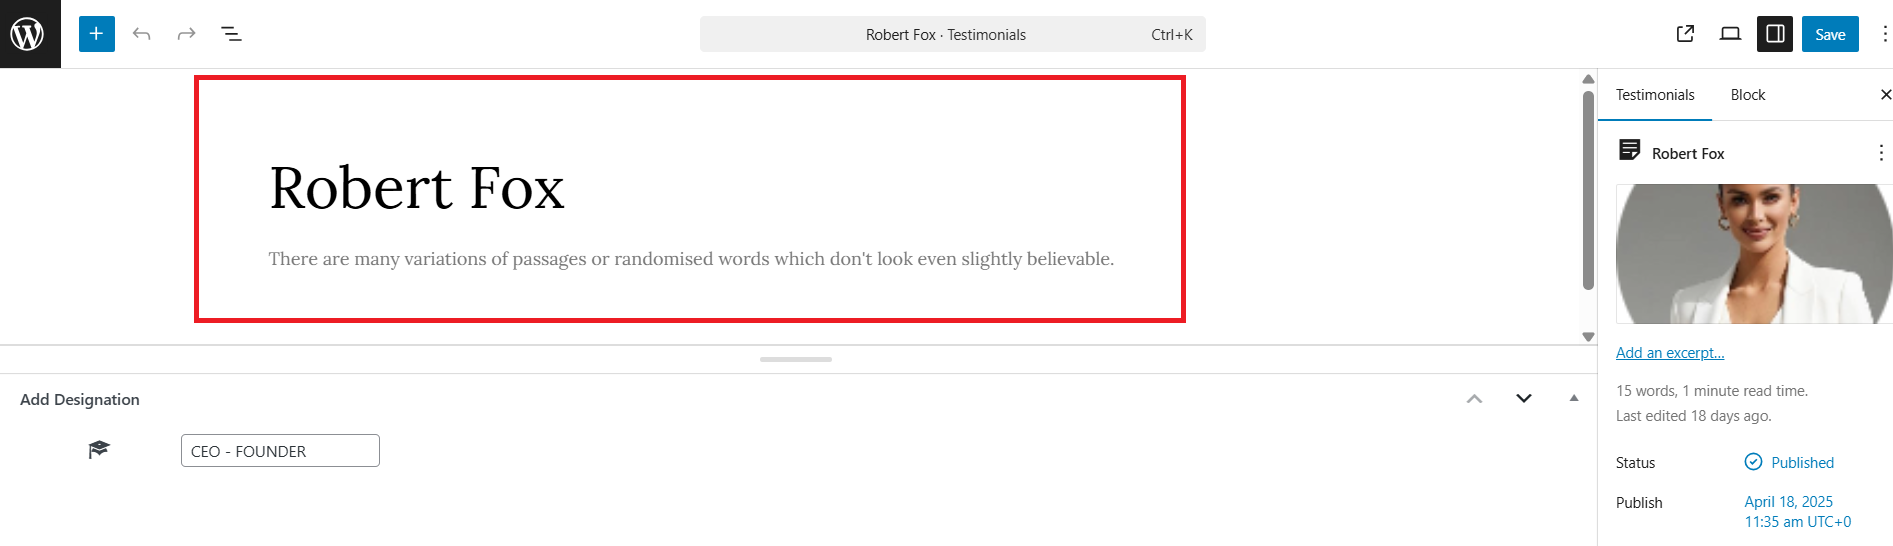Move Add Designation panel down with chevron
The height and width of the screenshot is (546, 1893).
click(1524, 398)
